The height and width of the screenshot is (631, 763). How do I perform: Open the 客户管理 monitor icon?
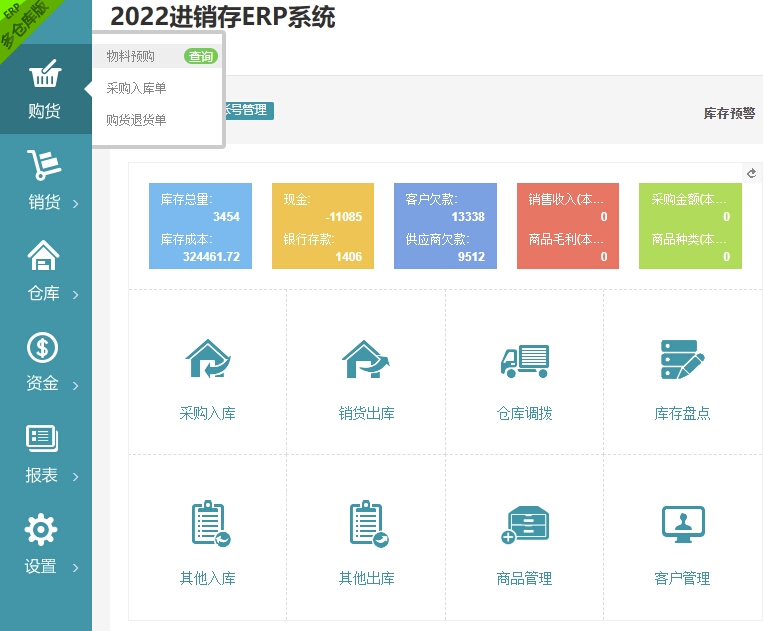click(x=682, y=525)
